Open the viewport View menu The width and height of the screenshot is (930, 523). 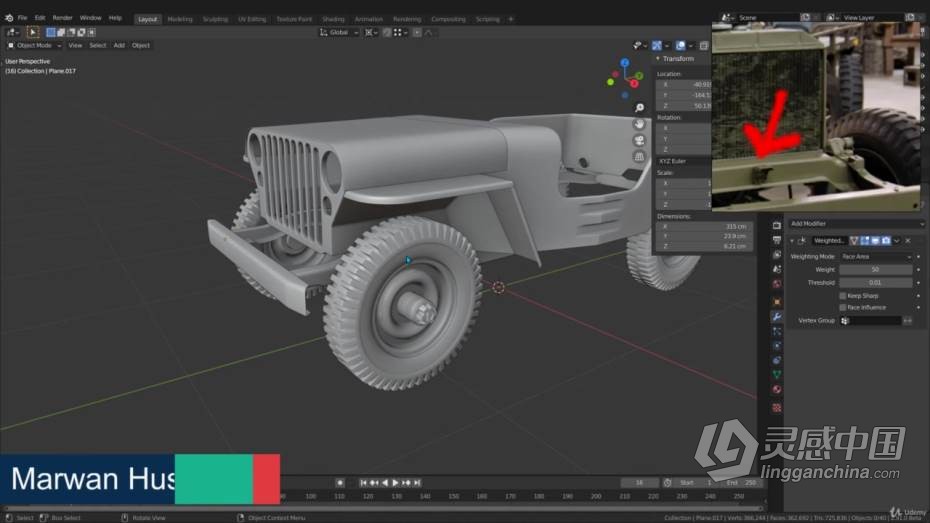point(75,45)
